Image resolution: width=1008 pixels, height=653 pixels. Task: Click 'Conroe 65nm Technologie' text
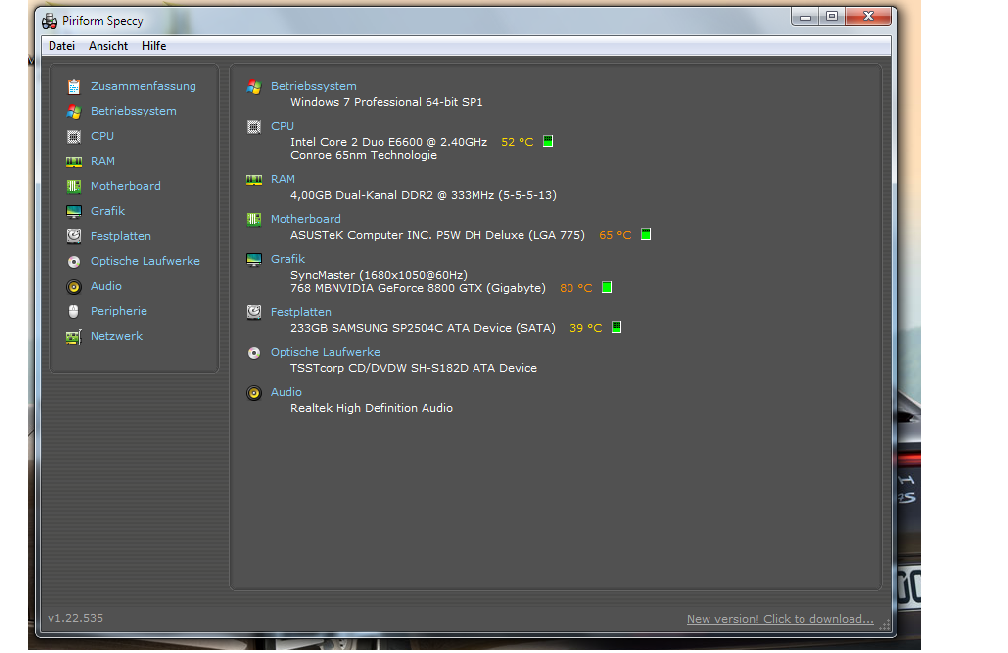coord(363,156)
